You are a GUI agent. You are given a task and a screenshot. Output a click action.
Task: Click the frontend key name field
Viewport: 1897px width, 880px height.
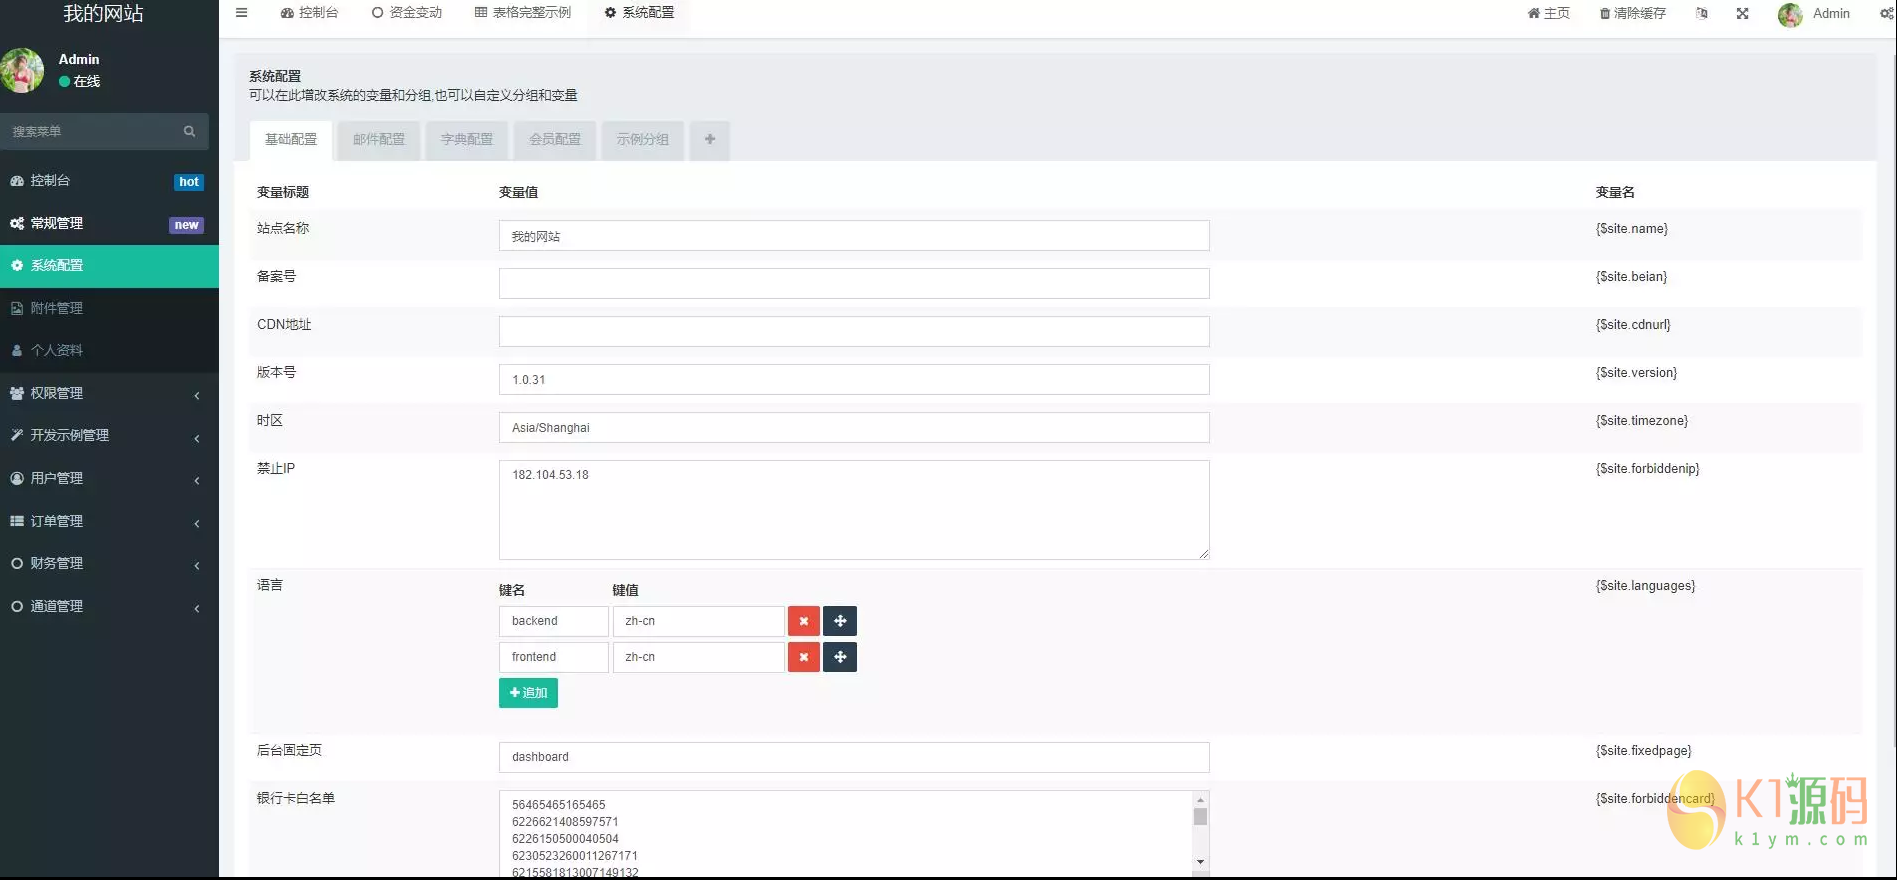[x=554, y=657]
